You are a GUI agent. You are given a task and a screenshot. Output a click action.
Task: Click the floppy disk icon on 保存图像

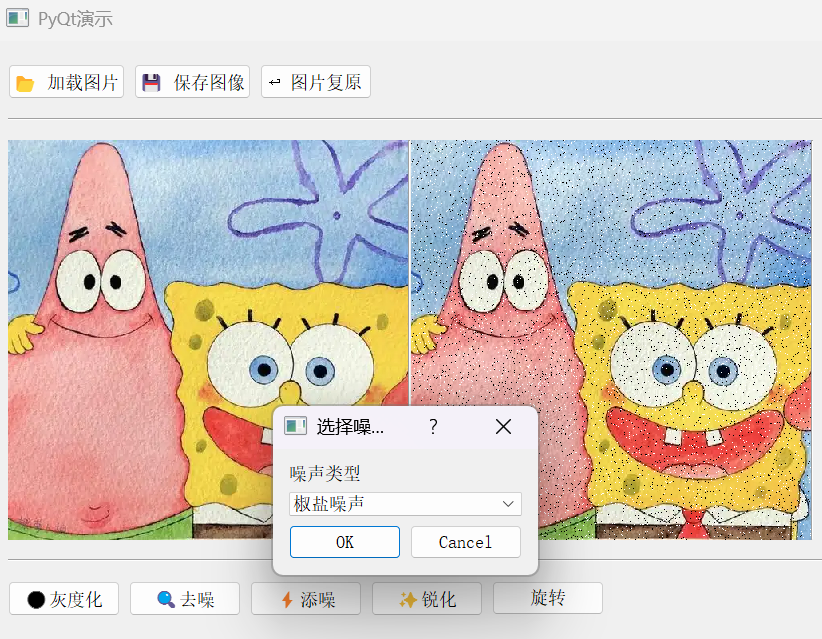coord(152,83)
